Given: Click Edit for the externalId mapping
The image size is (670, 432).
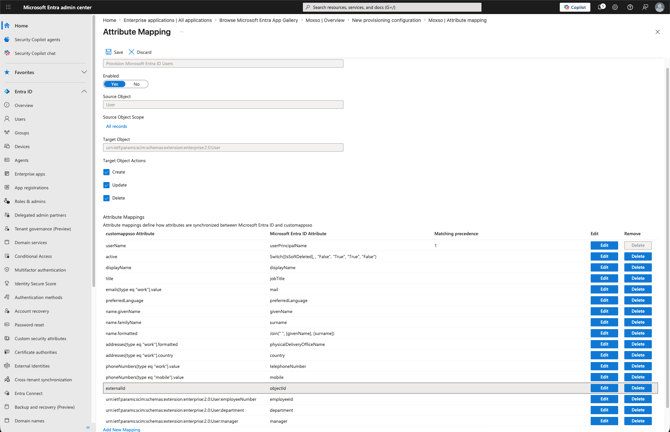Looking at the screenshot, I should 604,388.
